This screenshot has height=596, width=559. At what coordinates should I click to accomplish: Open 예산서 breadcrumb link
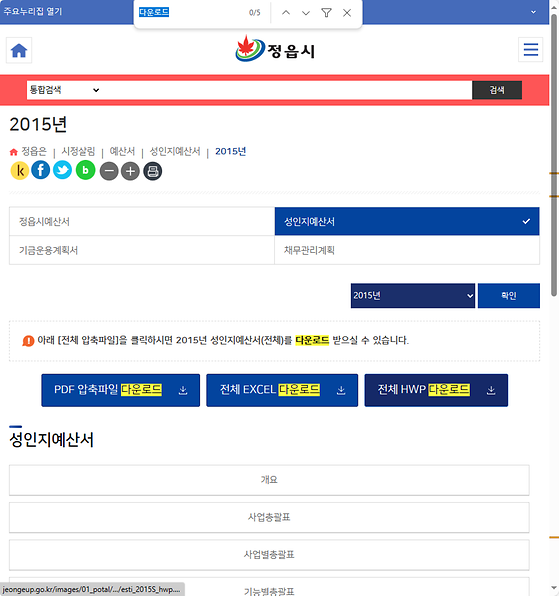(122, 151)
